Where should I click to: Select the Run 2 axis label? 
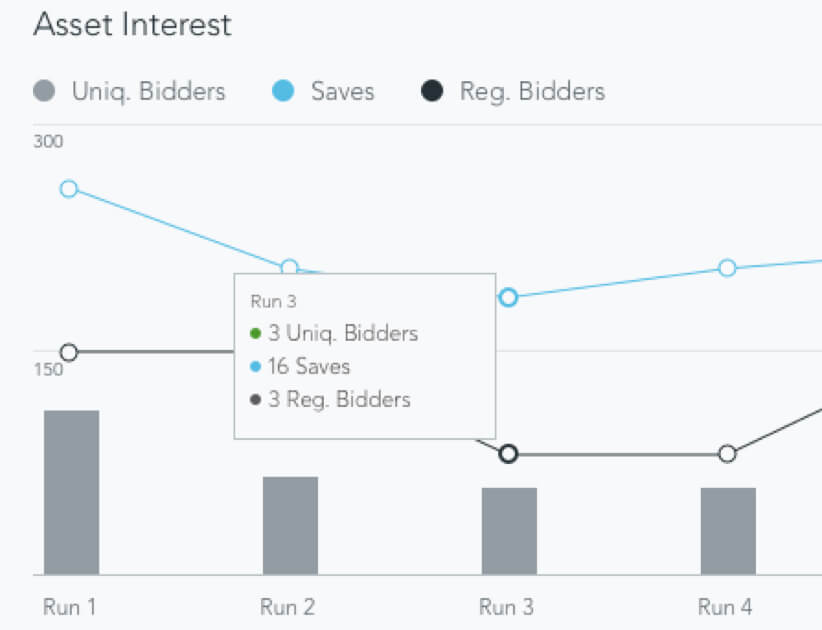288,607
